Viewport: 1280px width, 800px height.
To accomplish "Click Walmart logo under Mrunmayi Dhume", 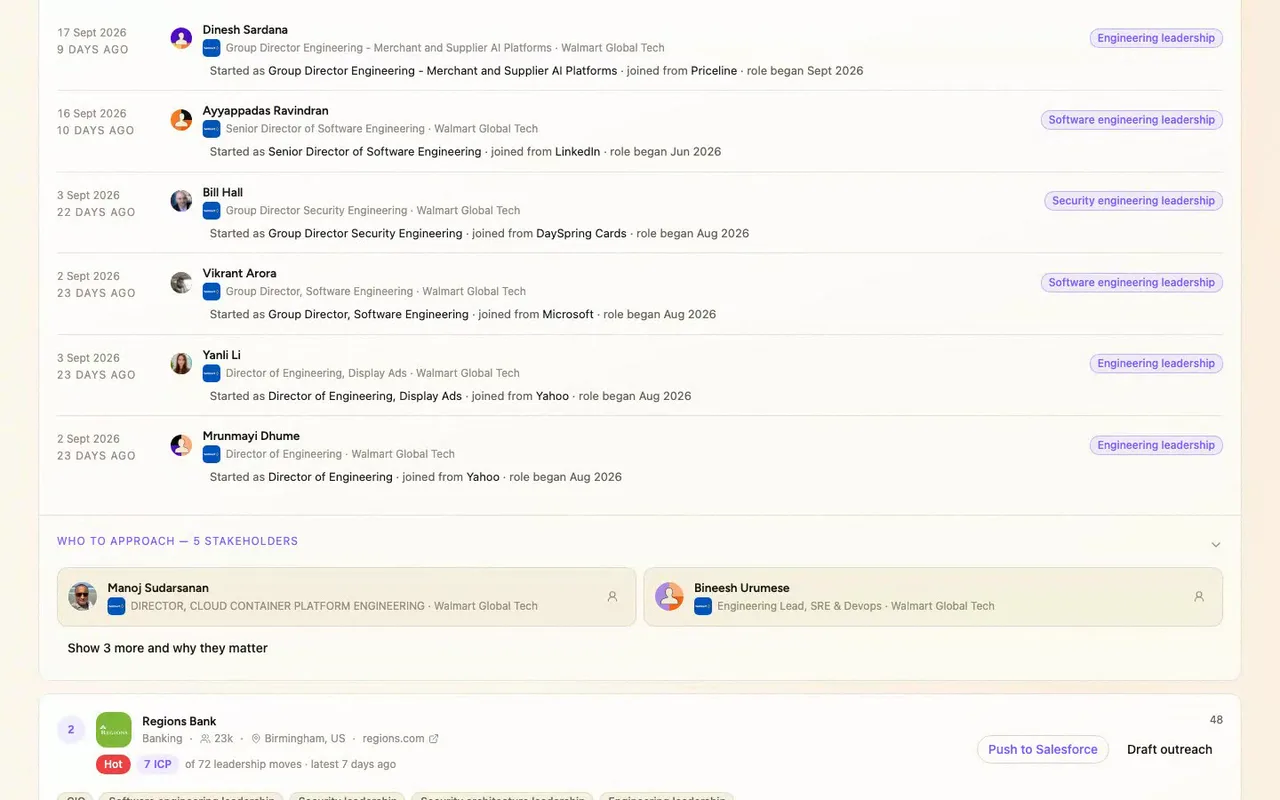I will (211, 454).
